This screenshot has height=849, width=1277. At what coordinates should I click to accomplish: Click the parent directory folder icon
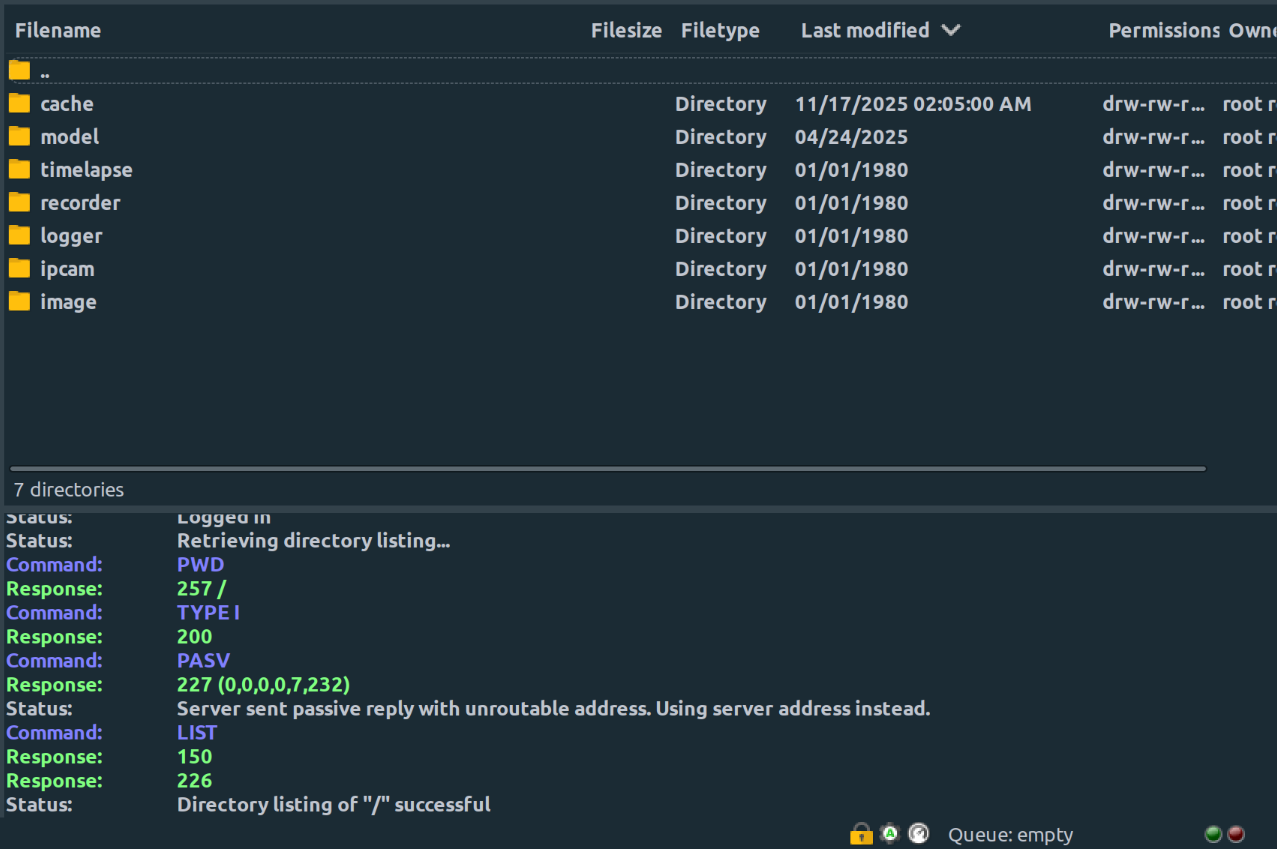point(18,70)
